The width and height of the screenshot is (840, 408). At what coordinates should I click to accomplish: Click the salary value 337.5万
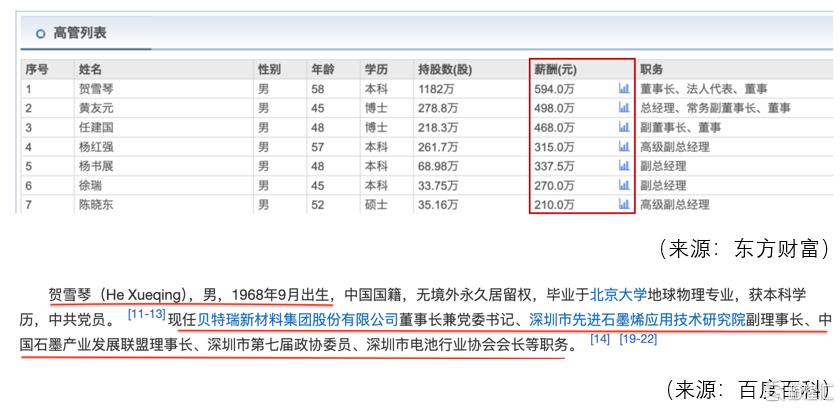tap(554, 166)
